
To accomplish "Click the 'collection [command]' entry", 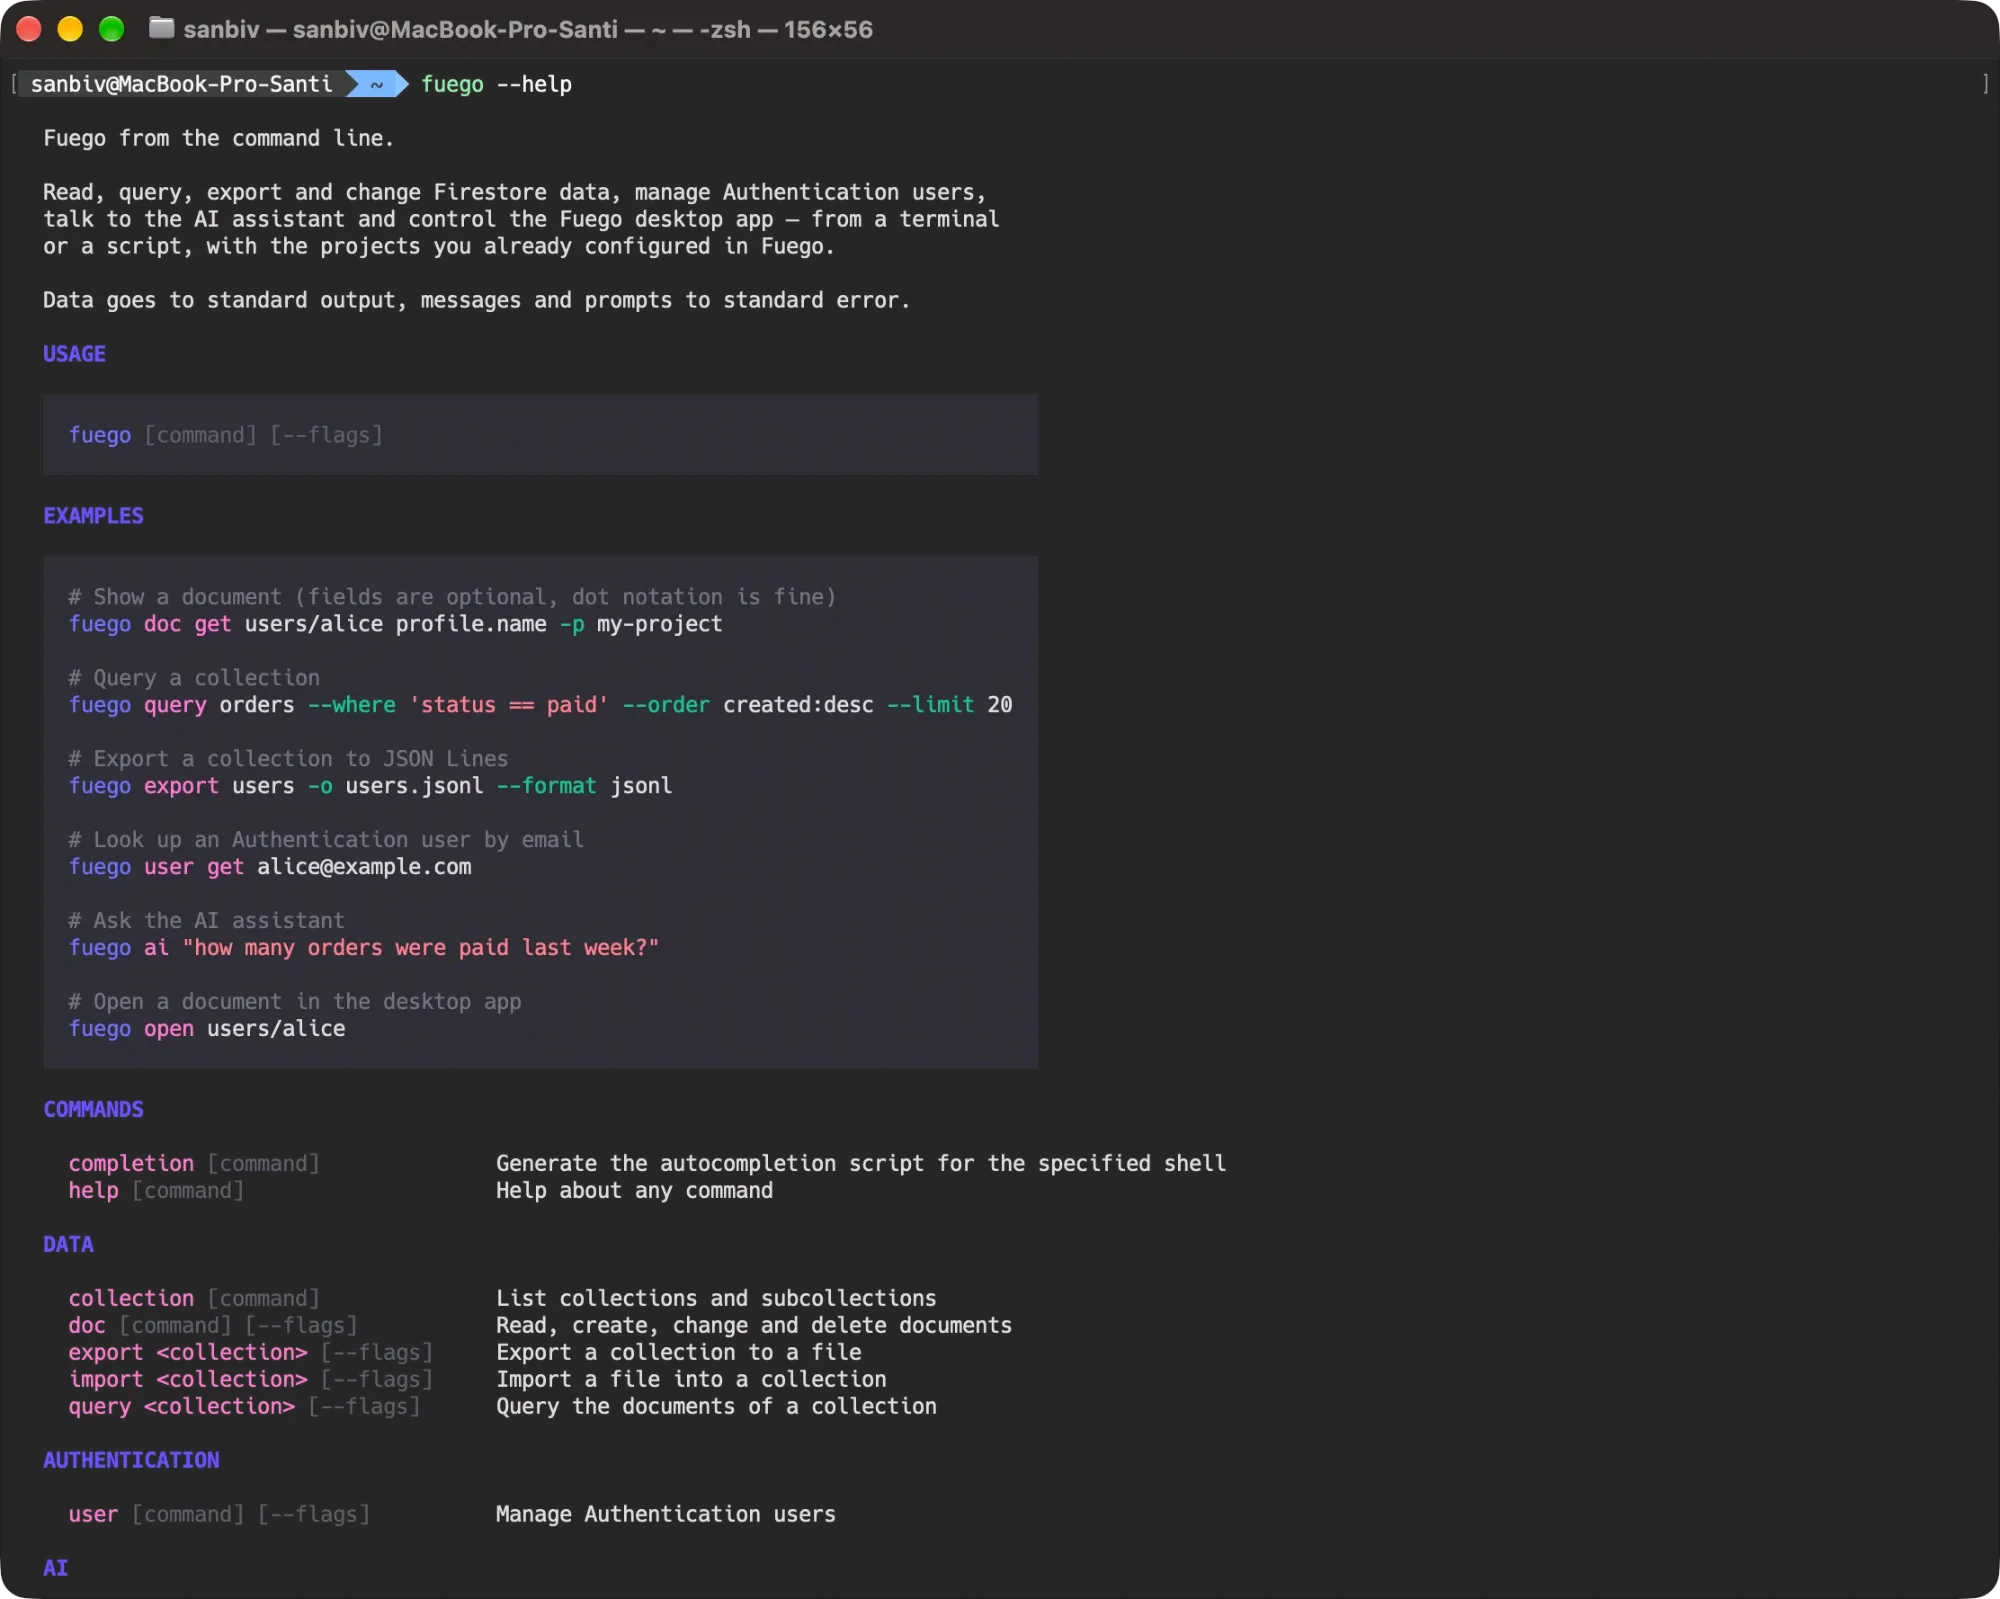I will [x=194, y=1299].
